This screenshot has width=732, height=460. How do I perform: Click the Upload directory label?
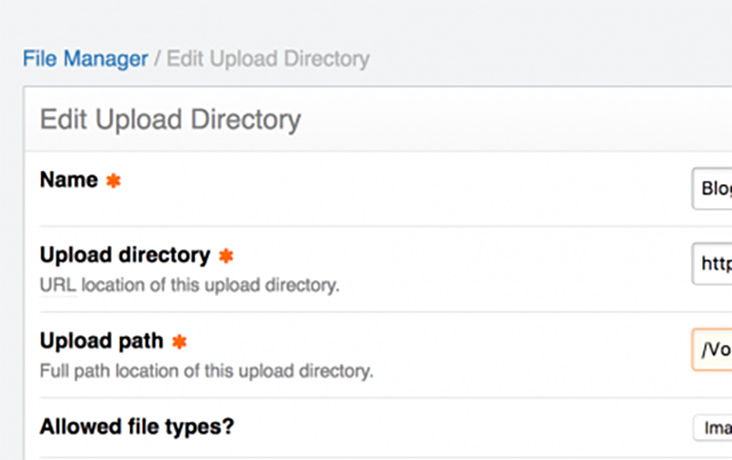[x=125, y=256]
